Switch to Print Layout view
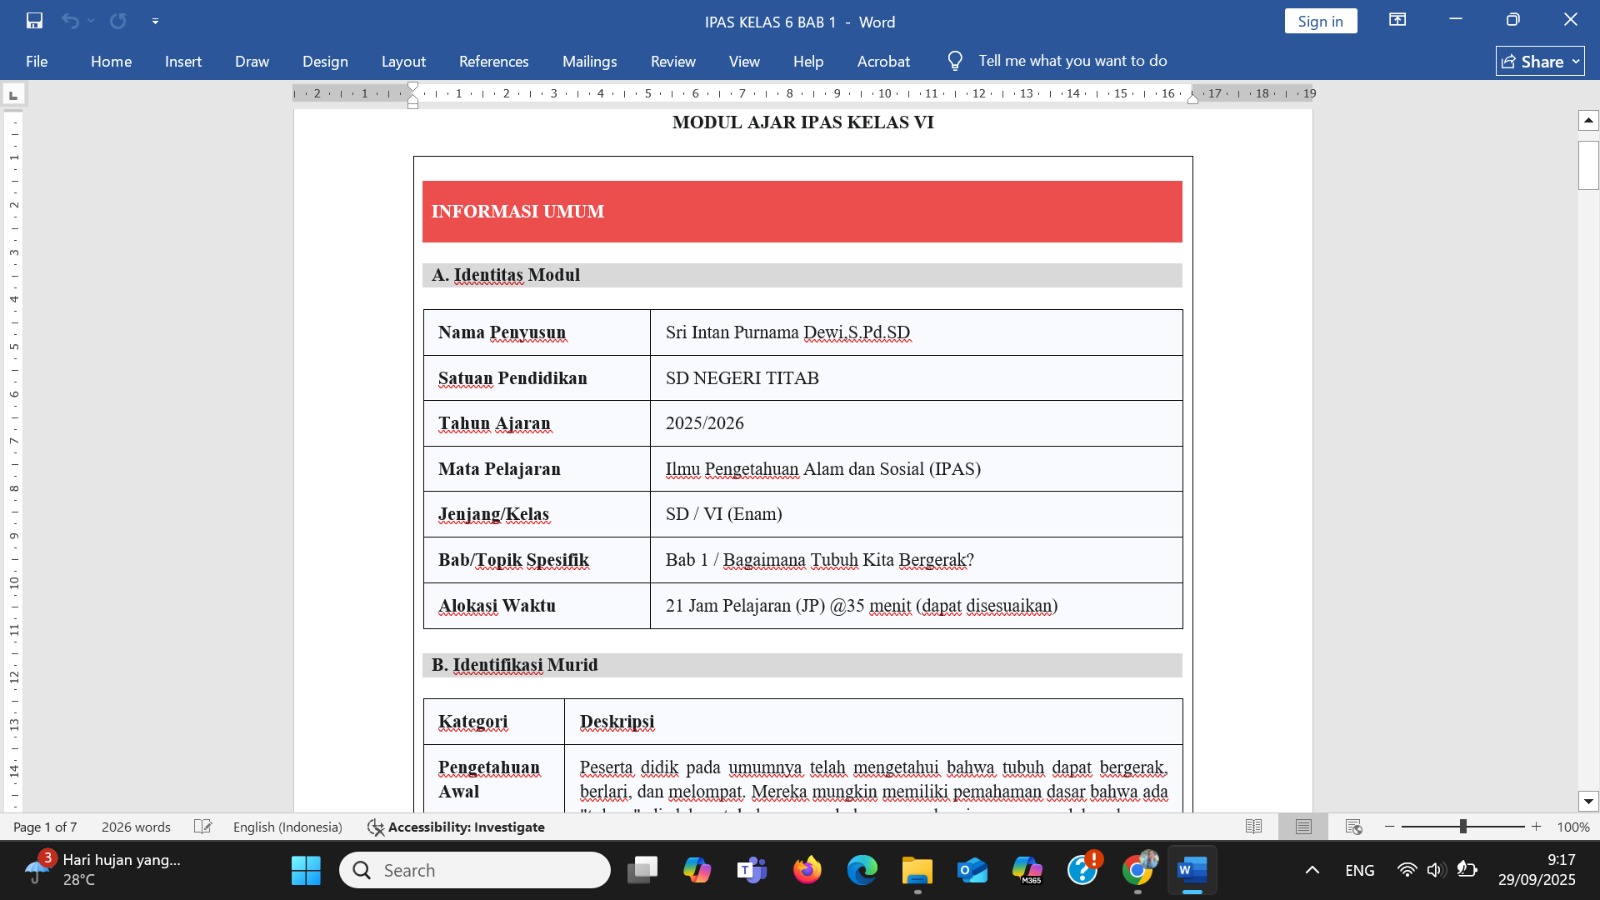Viewport: 1600px width, 900px height. (1303, 827)
